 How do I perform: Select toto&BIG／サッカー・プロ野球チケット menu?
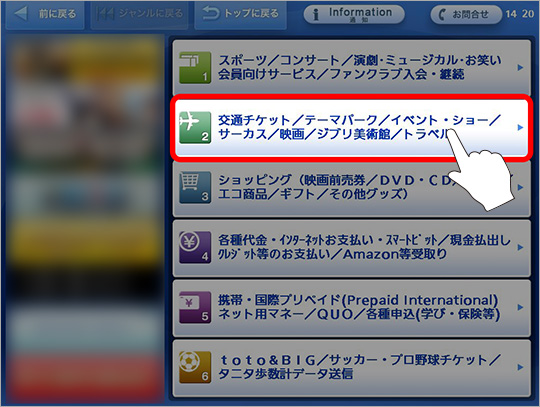point(352,368)
